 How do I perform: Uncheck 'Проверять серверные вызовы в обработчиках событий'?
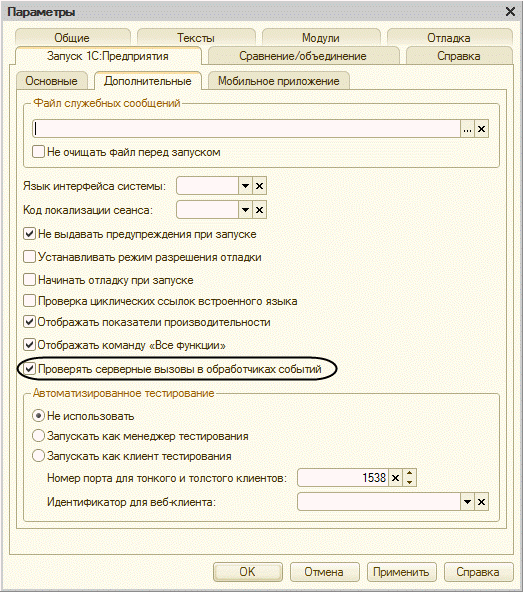click(29, 368)
